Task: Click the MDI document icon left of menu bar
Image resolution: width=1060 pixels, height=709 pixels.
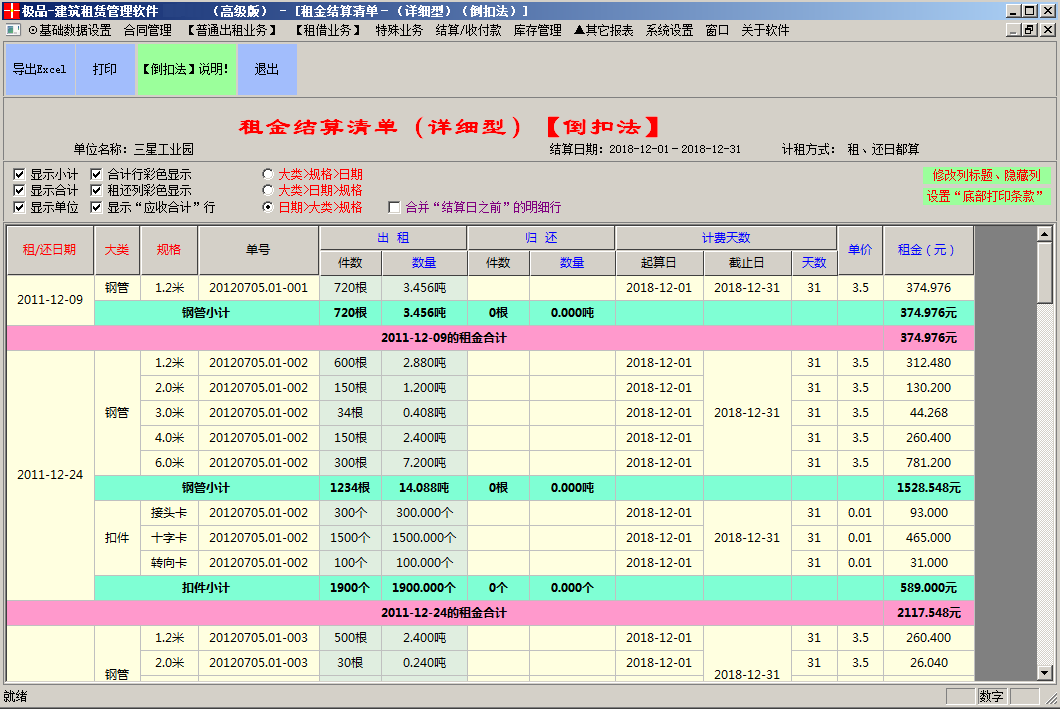Action: click(13, 30)
